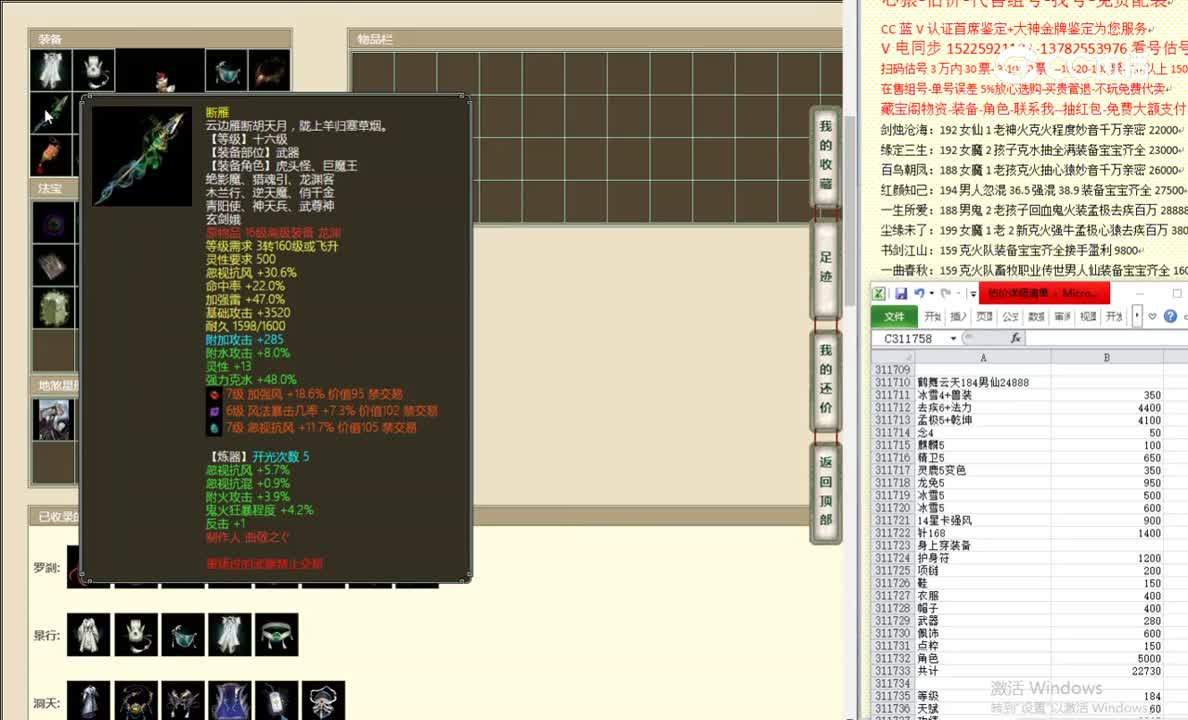The height and width of the screenshot is (720, 1188).
Task: Select column B header in Excel
Action: (x=1107, y=357)
